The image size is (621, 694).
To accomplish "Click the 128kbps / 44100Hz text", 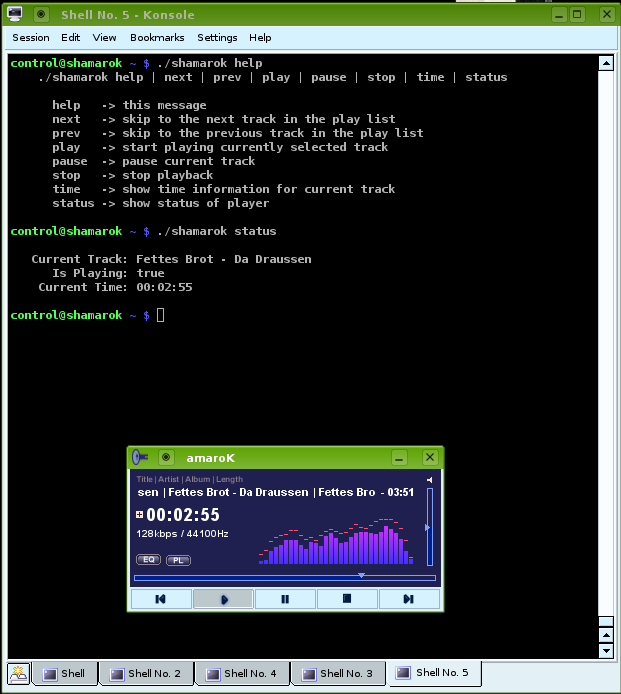I will [x=182, y=534].
